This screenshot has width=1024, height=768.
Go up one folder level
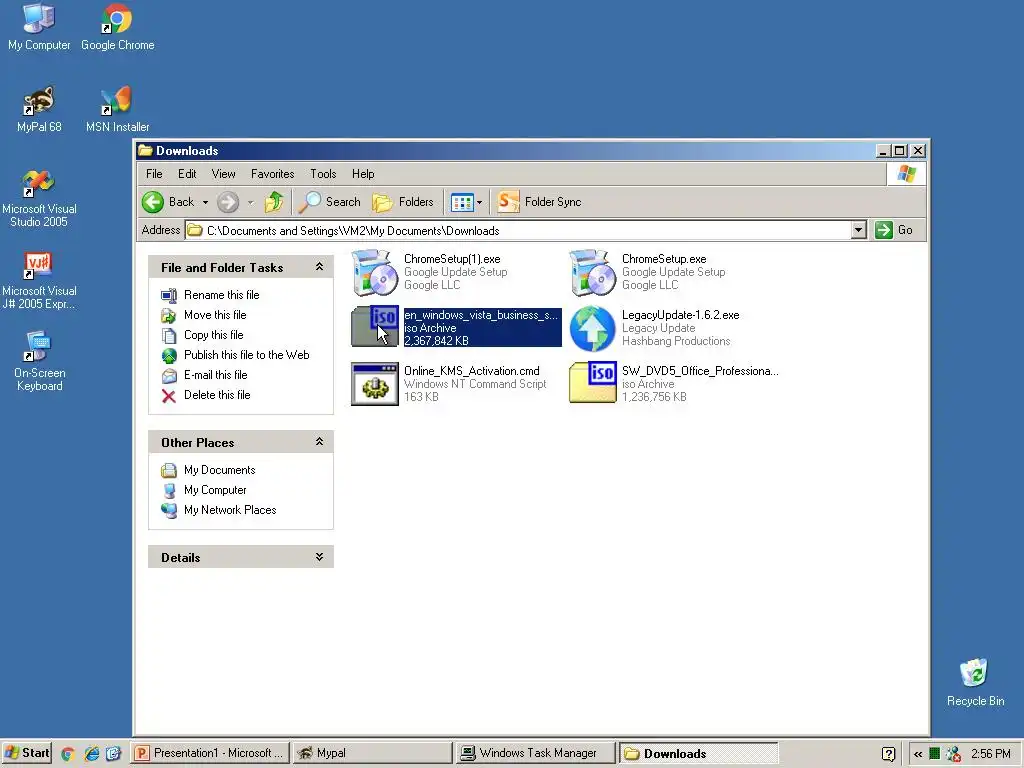click(274, 202)
